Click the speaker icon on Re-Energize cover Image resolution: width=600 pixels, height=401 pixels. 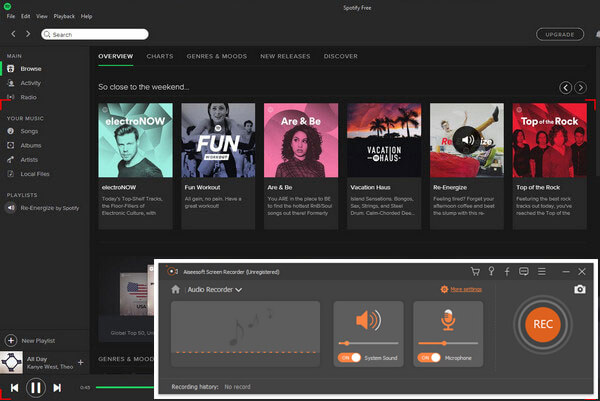click(467, 140)
